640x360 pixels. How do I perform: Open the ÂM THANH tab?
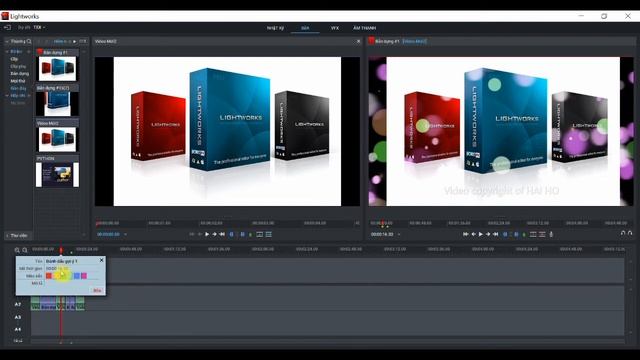point(364,28)
